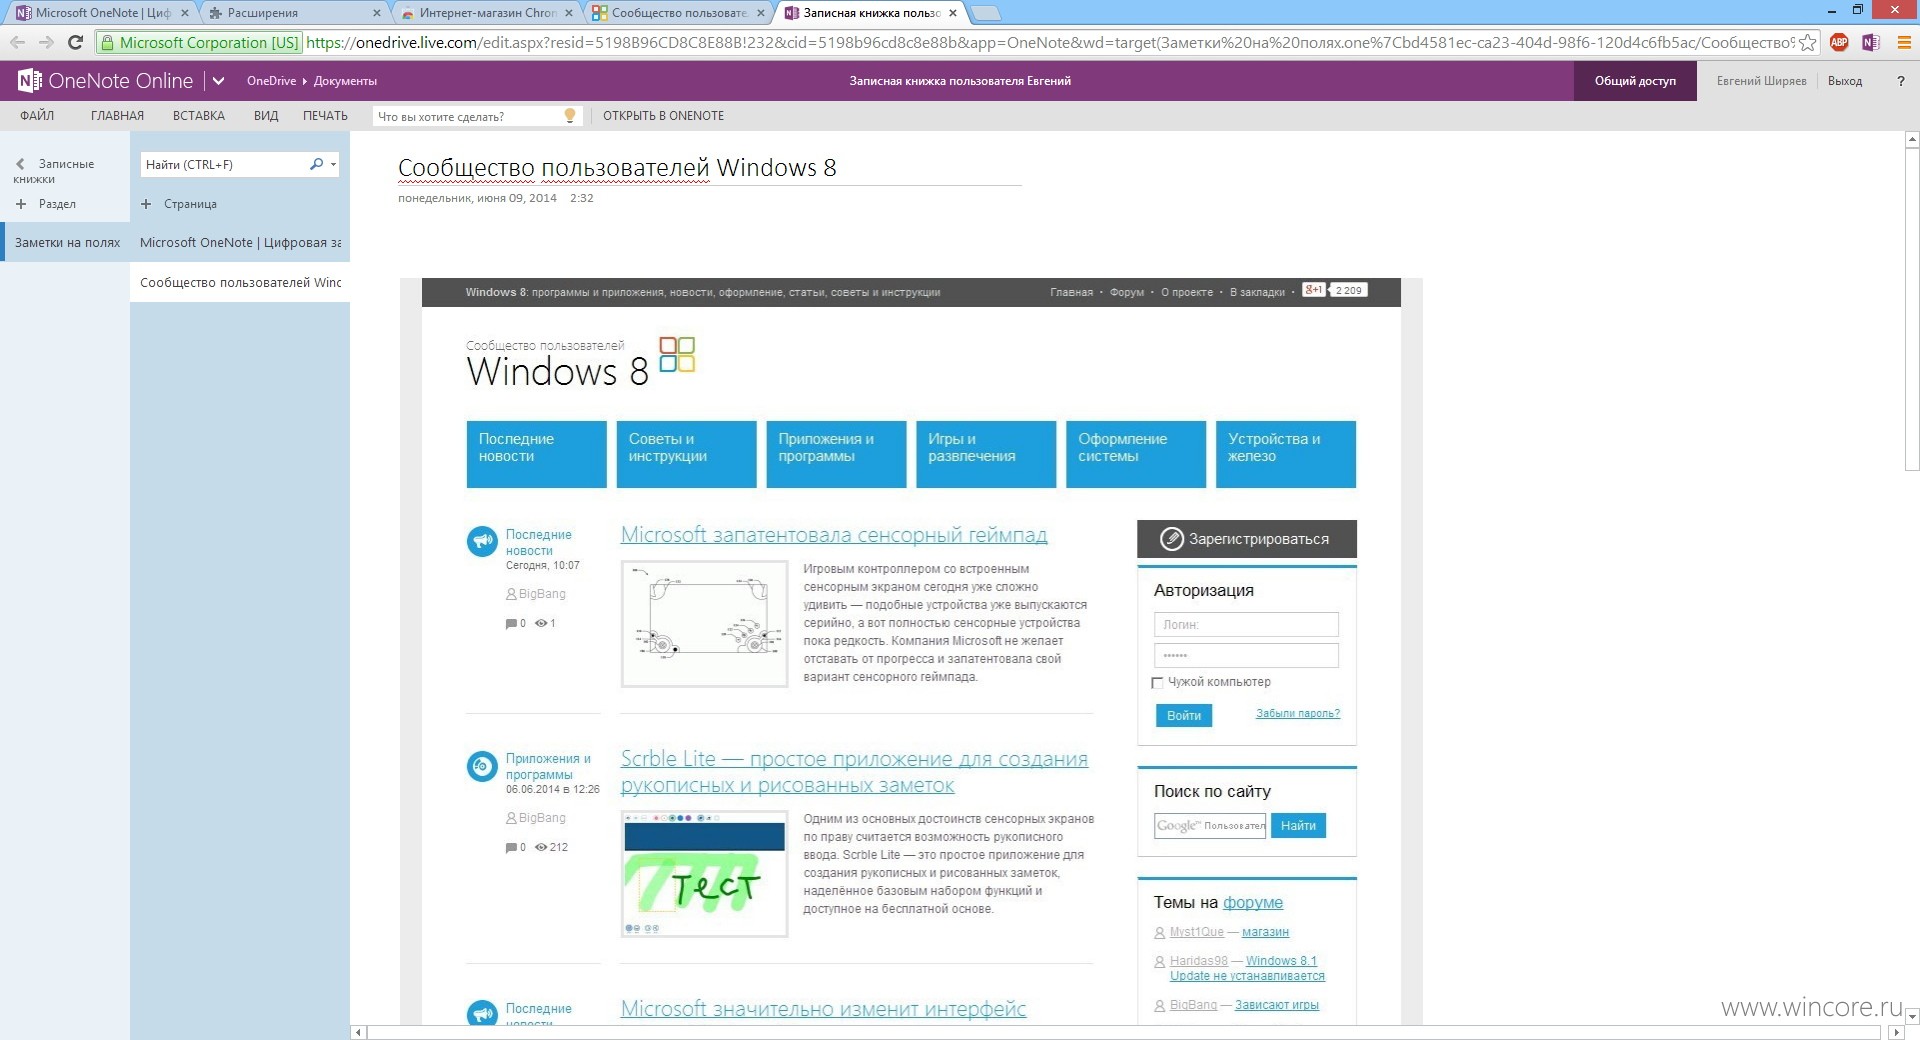Click the comments icon under first article's BigBang
This screenshot has height=1040, width=1920.
[x=511, y=623]
